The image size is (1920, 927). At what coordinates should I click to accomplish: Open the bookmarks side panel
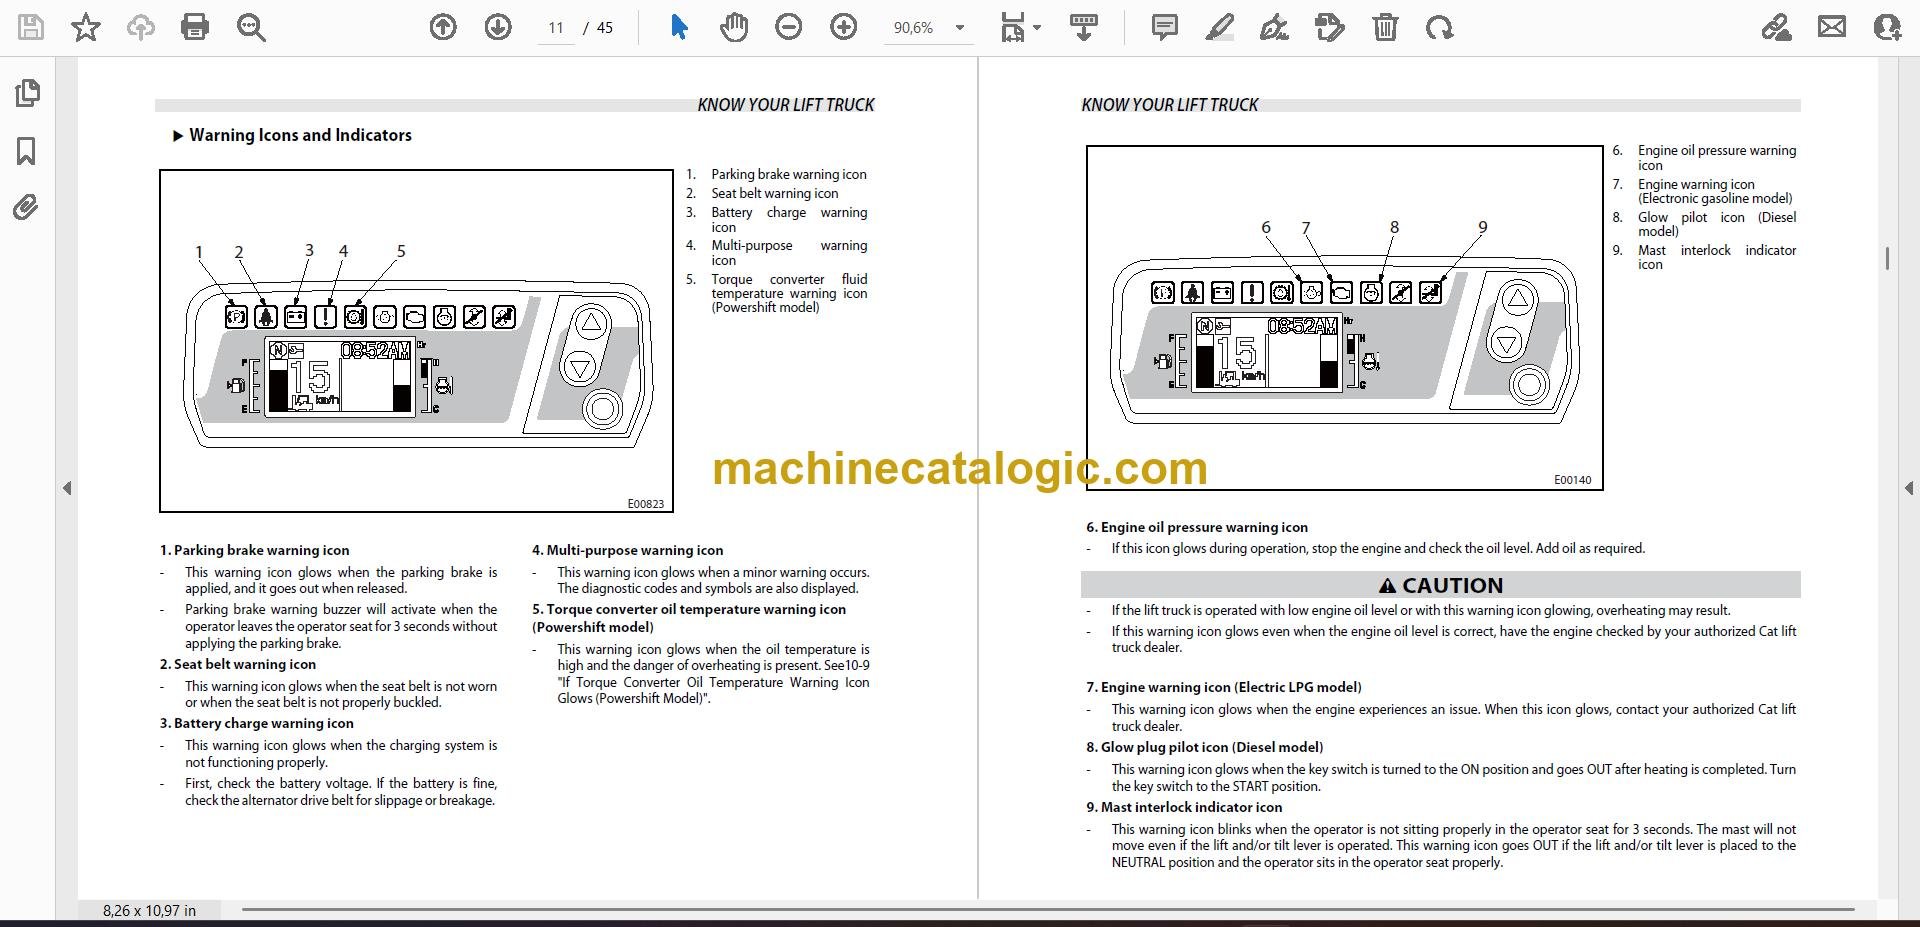coord(27,151)
